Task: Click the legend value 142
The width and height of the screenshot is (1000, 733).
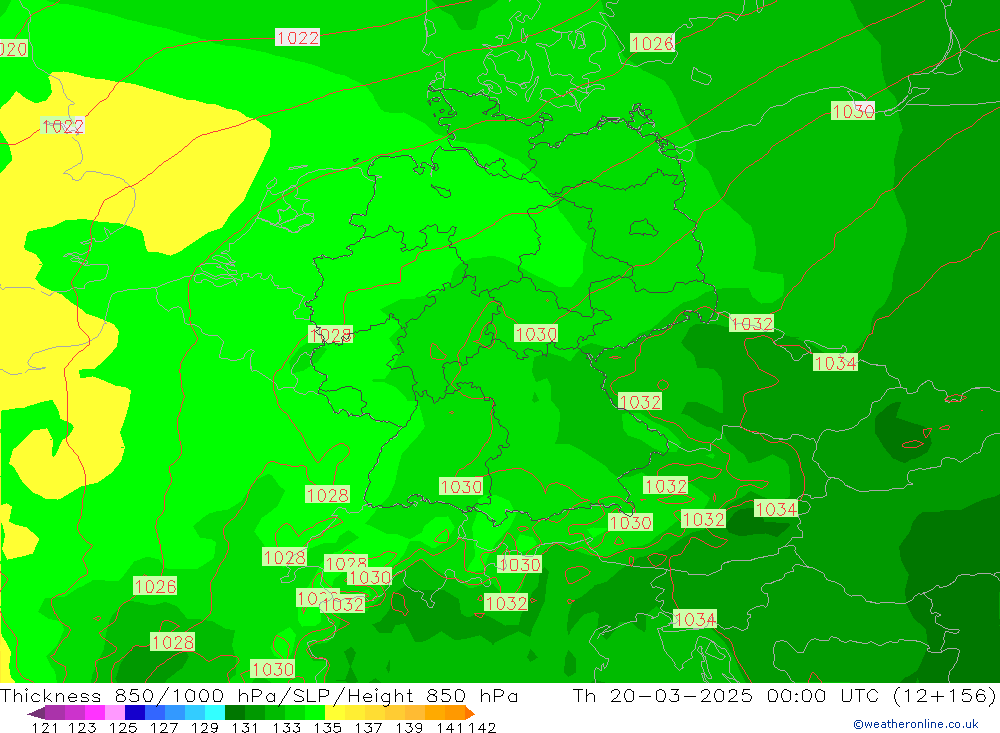Action: [x=482, y=727]
